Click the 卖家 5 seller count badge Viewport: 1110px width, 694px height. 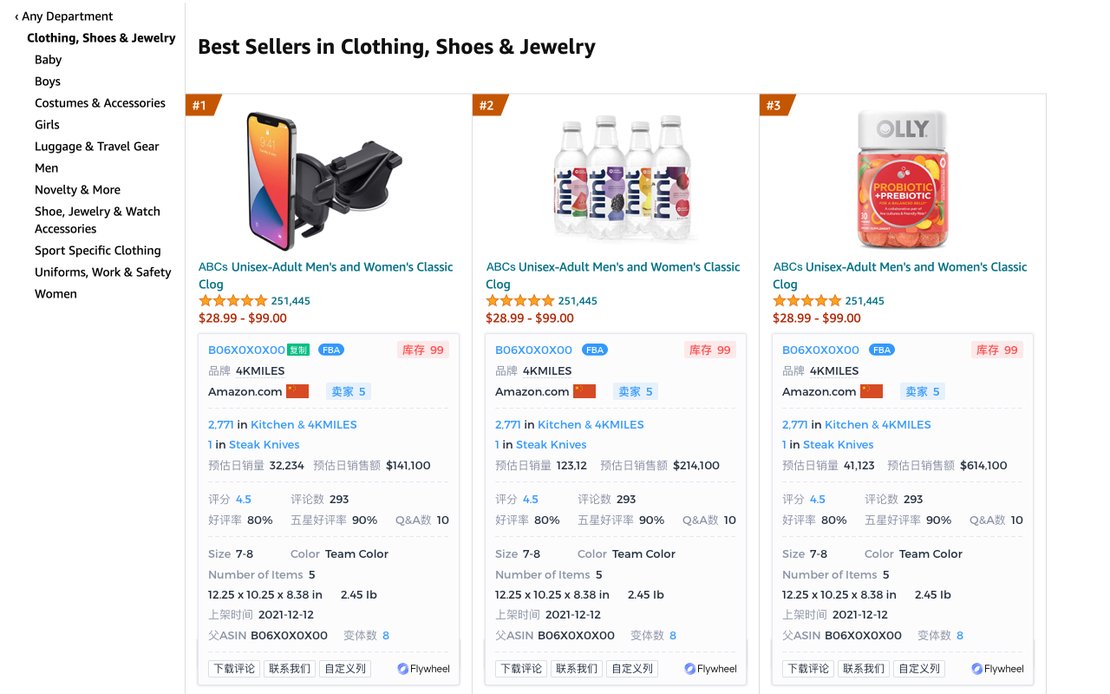pos(348,391)
